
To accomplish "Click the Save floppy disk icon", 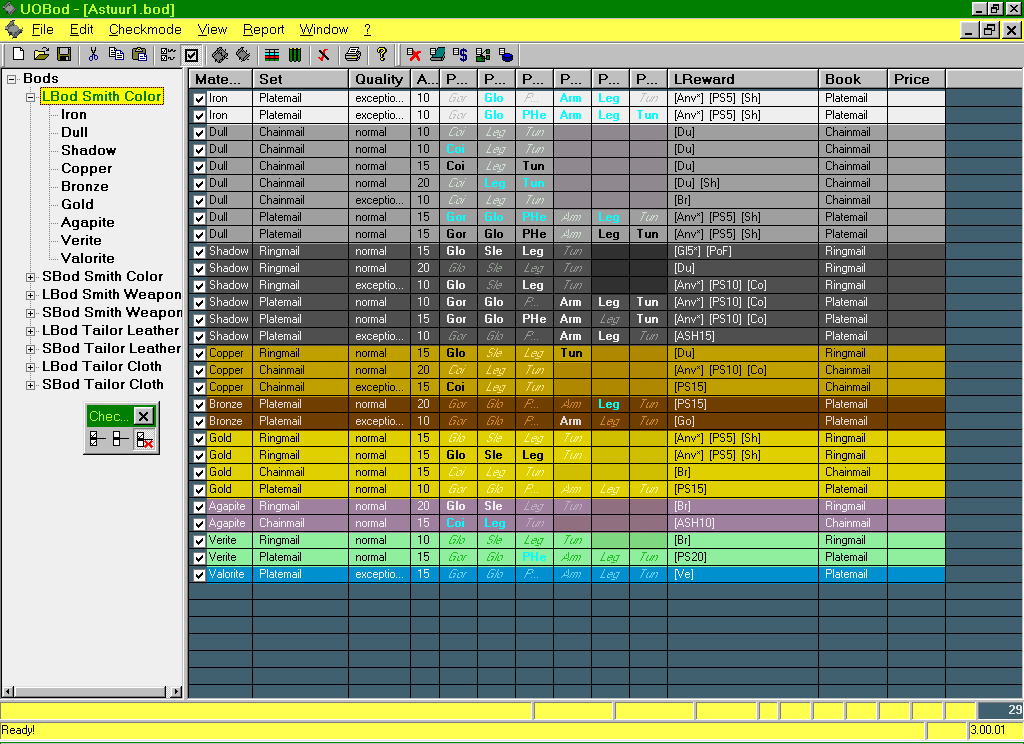I will 64,54.
